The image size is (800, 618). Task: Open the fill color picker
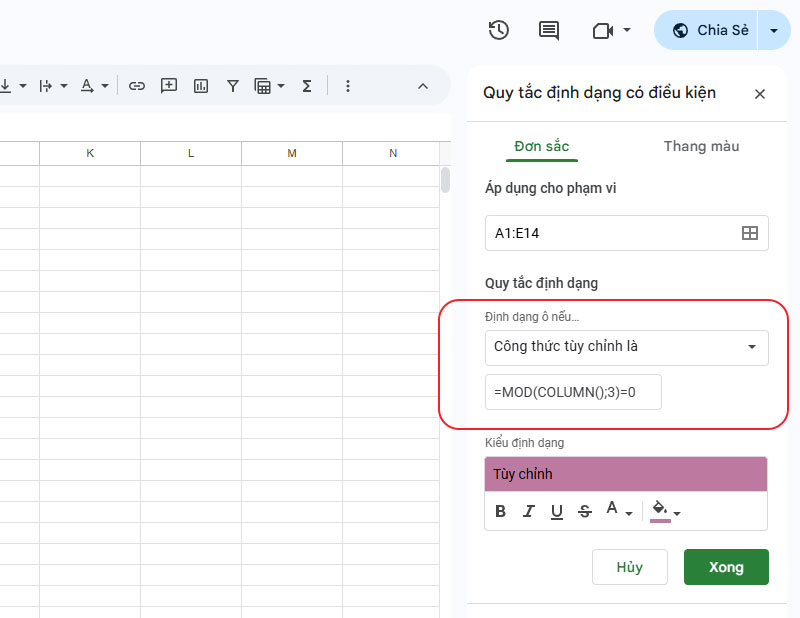click(x=665, y=511)
